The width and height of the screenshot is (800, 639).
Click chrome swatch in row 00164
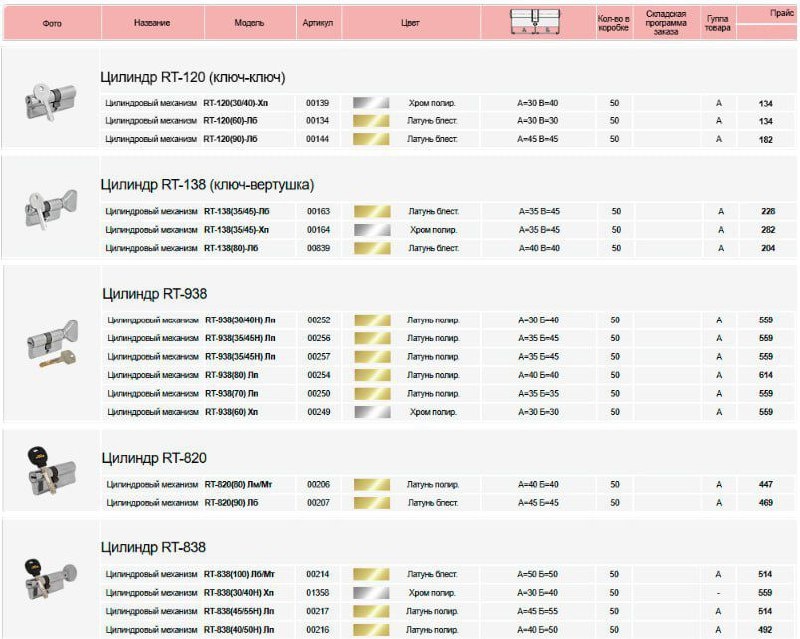pos(372,230)
